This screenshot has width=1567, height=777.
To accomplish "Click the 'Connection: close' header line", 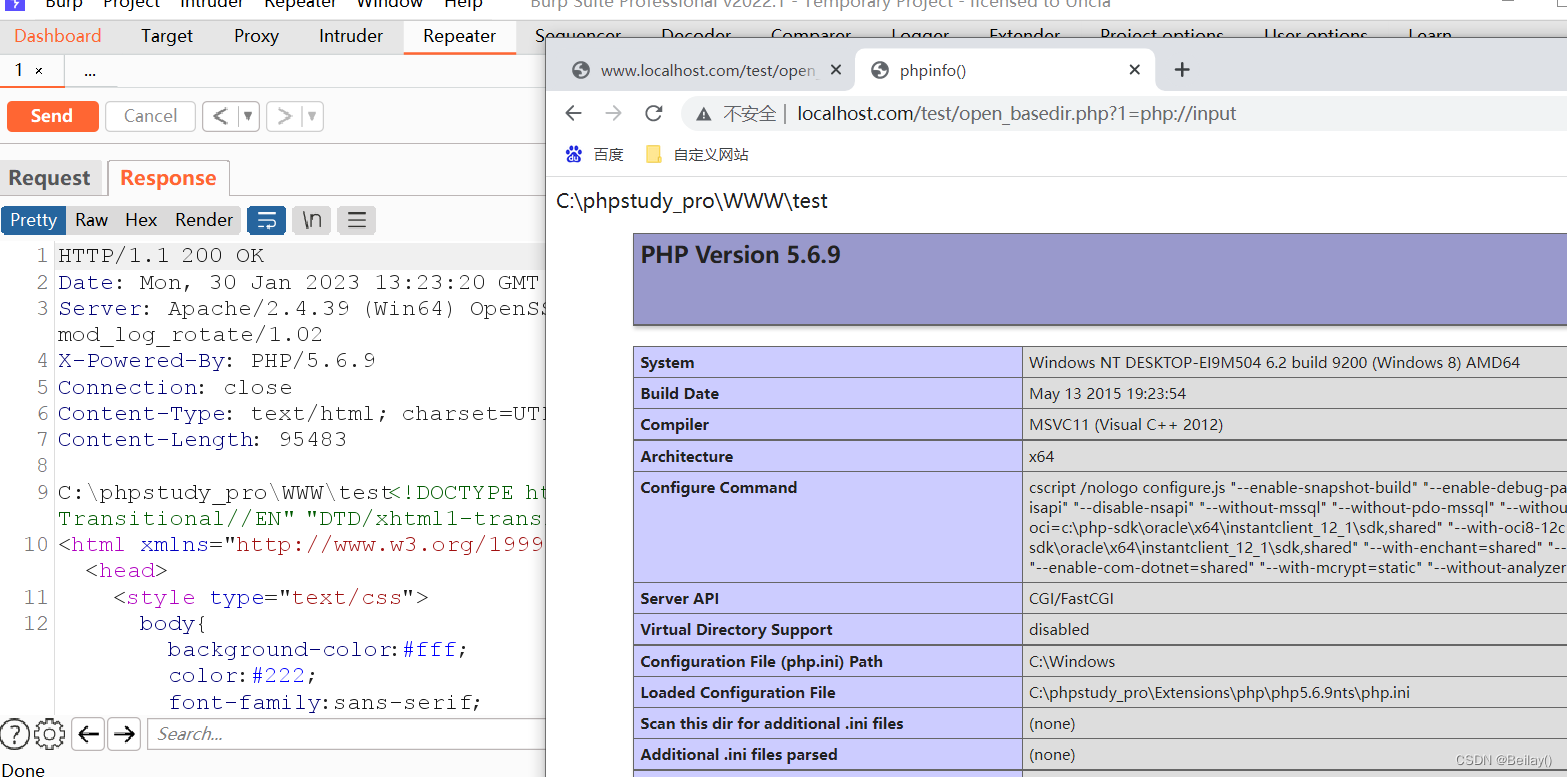I will click(175, 388).
